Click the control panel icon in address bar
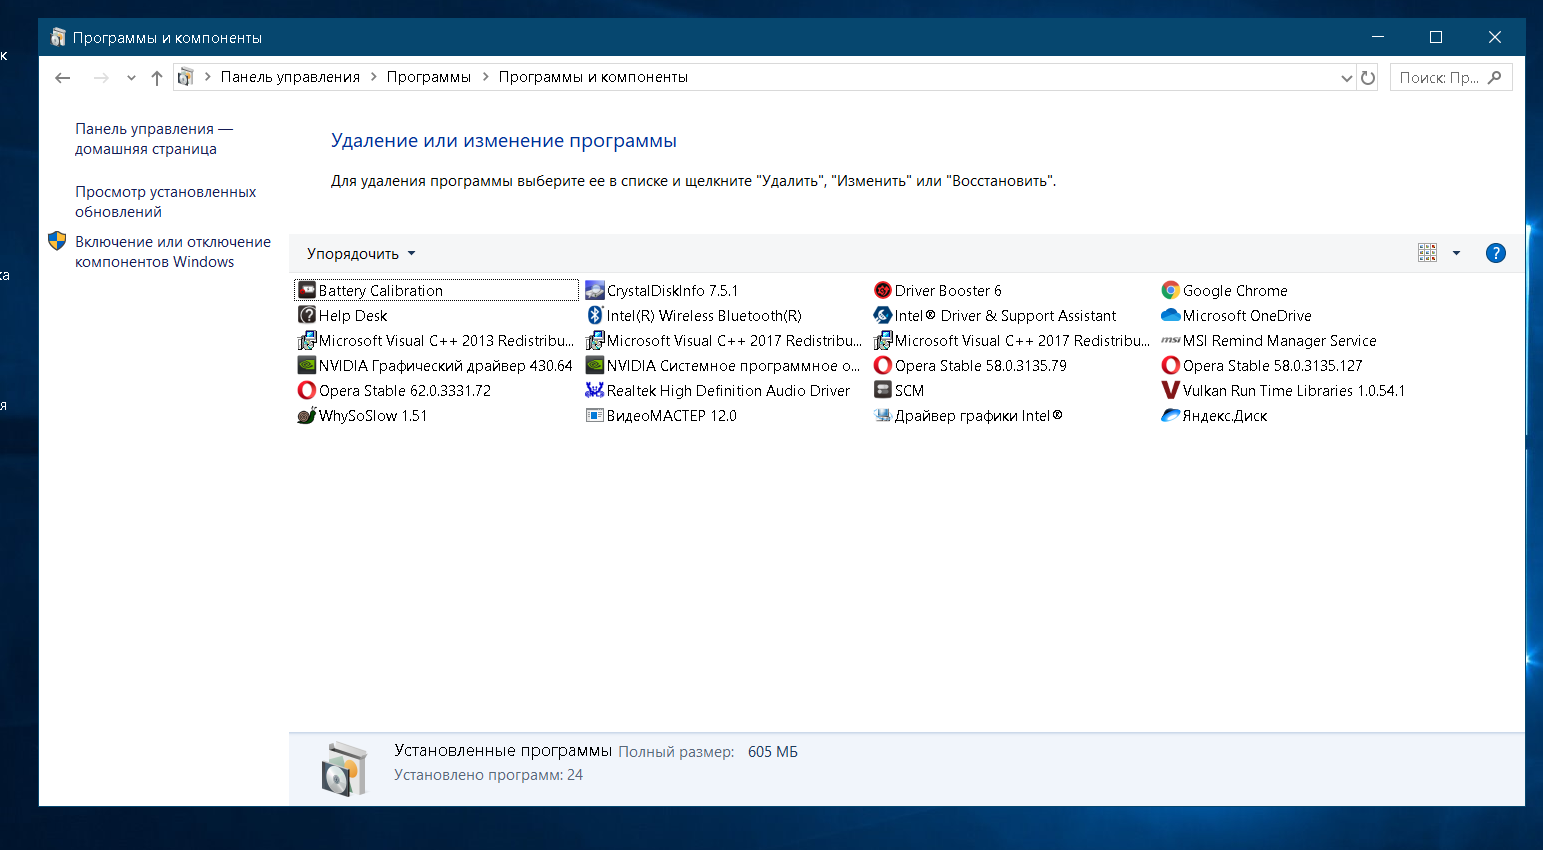Image resolution: width=1543 pixels, height=850 pixels. pyautogui.click(x=185, y=77)
